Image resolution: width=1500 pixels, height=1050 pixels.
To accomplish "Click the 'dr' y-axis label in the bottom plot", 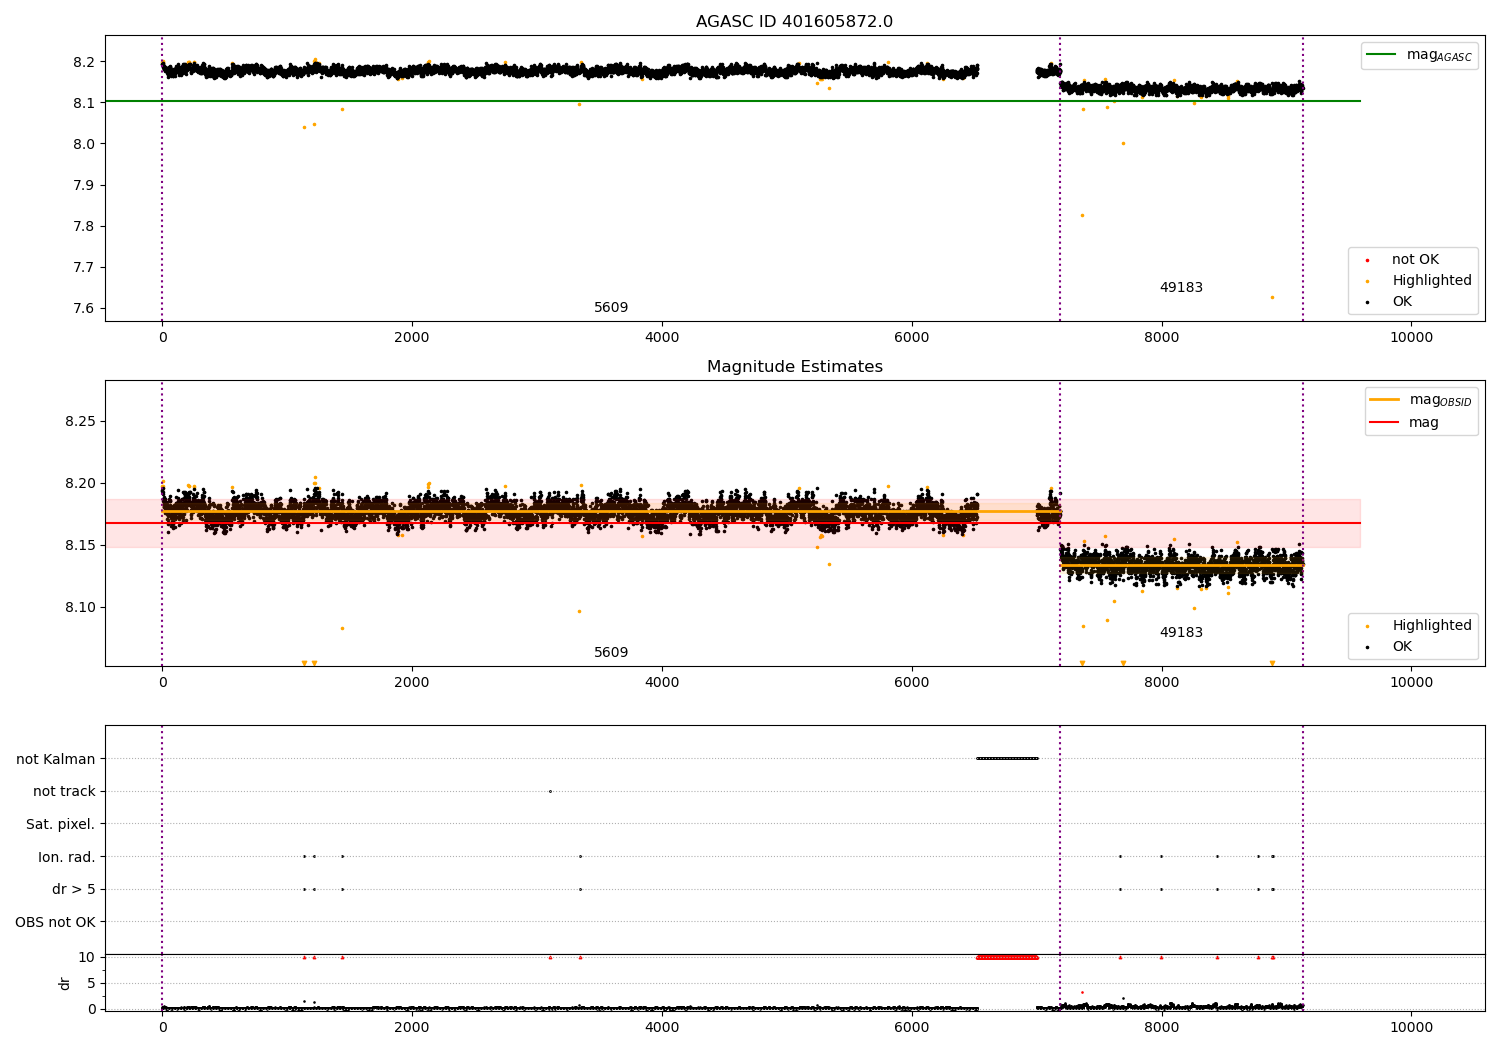I will 65,983.
